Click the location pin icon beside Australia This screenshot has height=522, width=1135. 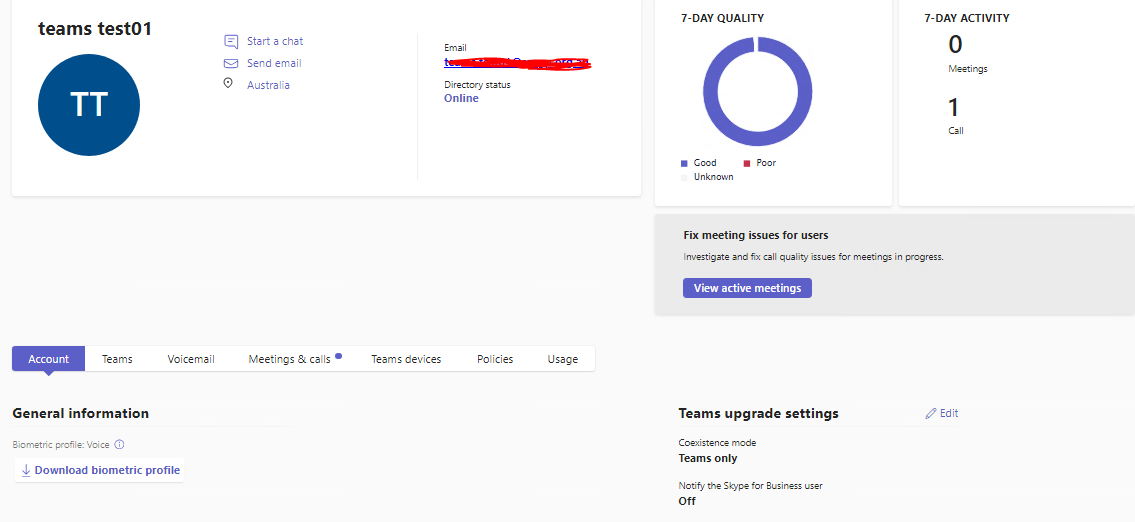point(228,84)
